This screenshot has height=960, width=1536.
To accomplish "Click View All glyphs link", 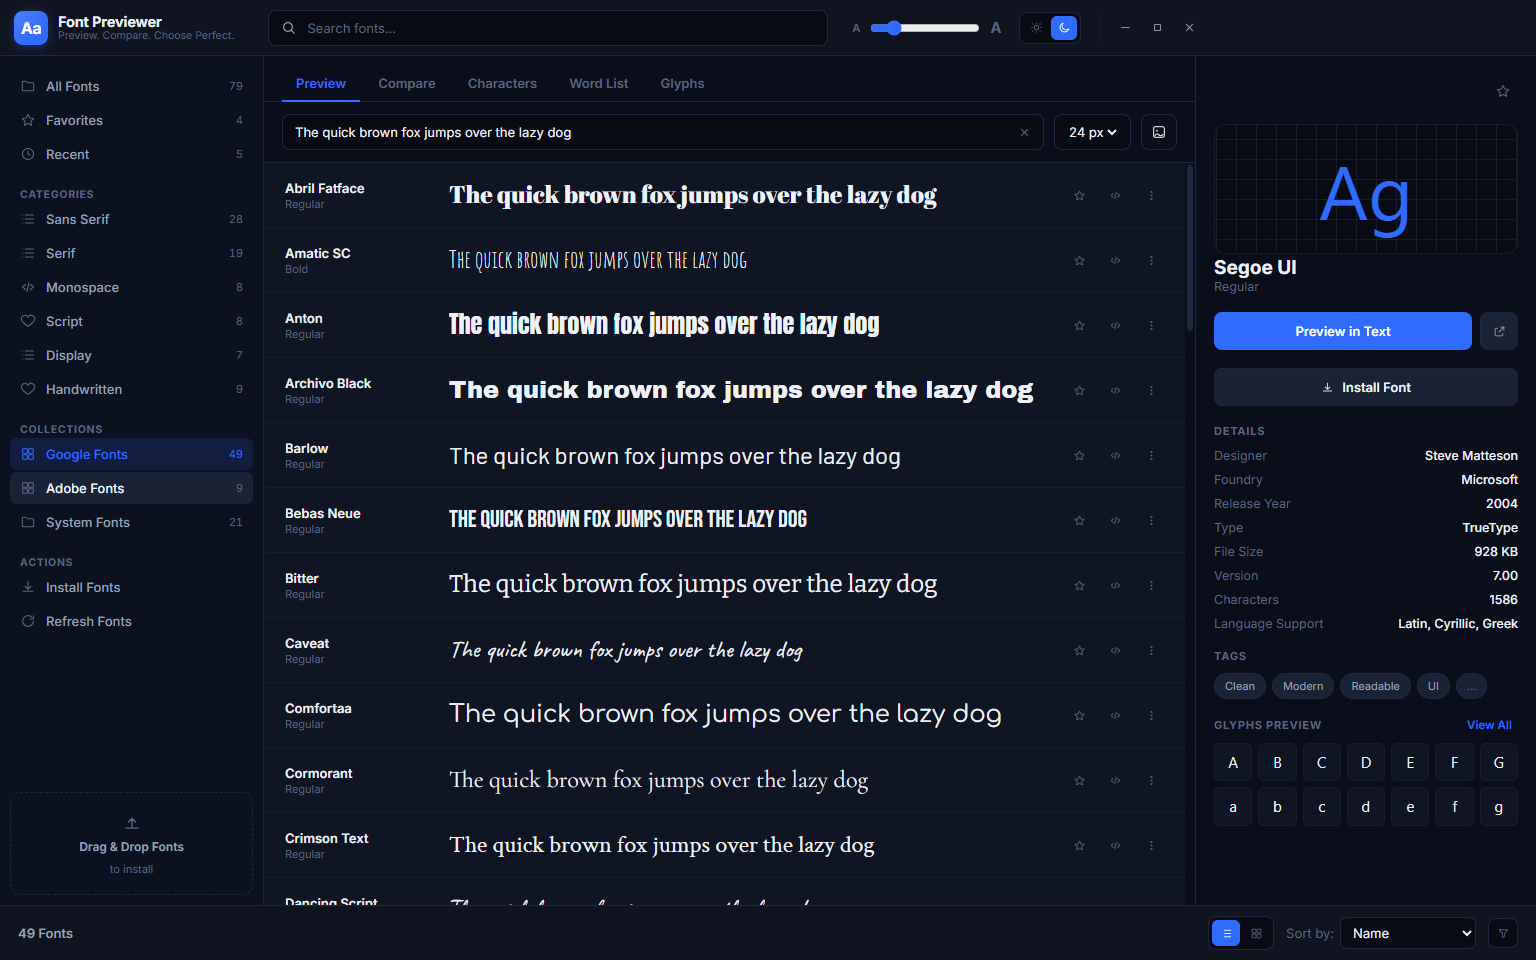I will (x=1489, y=725).
